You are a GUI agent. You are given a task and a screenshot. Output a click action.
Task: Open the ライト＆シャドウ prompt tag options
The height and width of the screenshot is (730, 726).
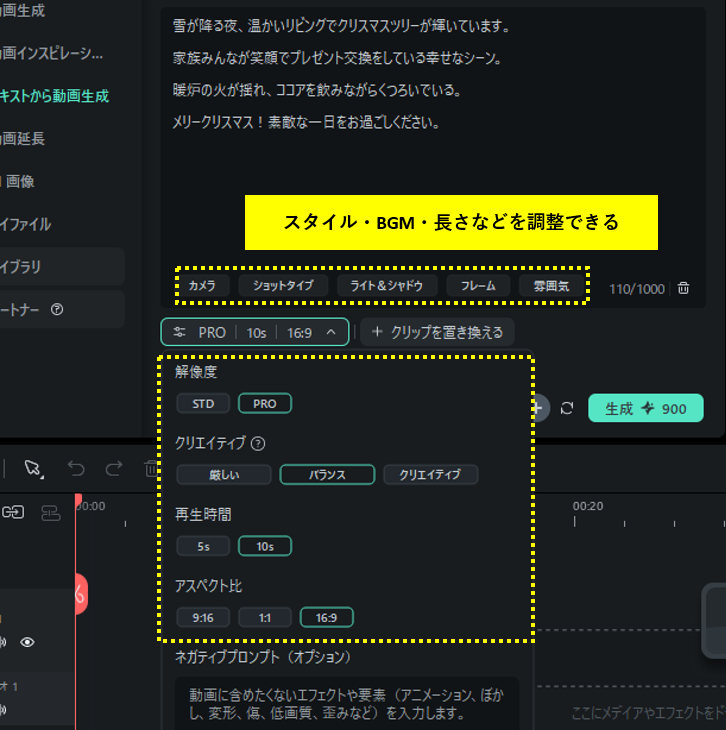pos(387,285)
